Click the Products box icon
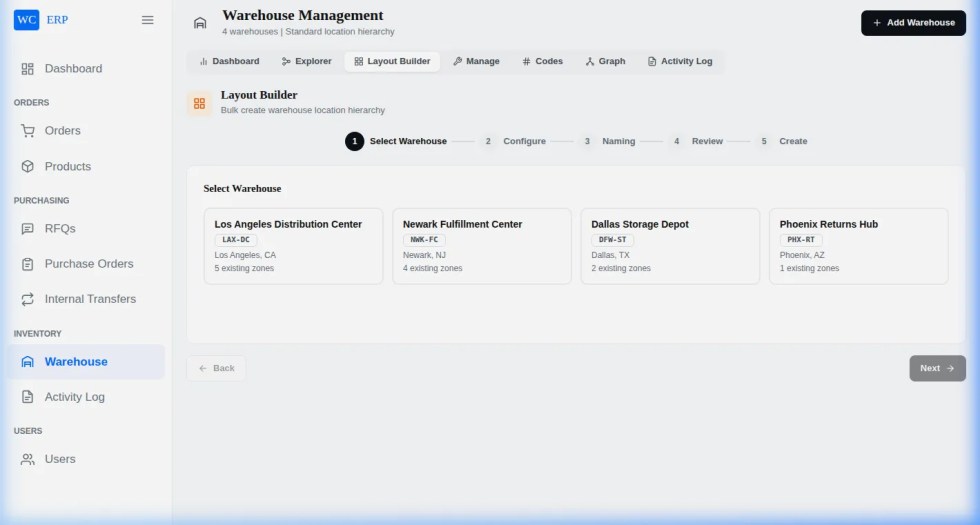This screenshot has width=980, height=525. (28, 166)
